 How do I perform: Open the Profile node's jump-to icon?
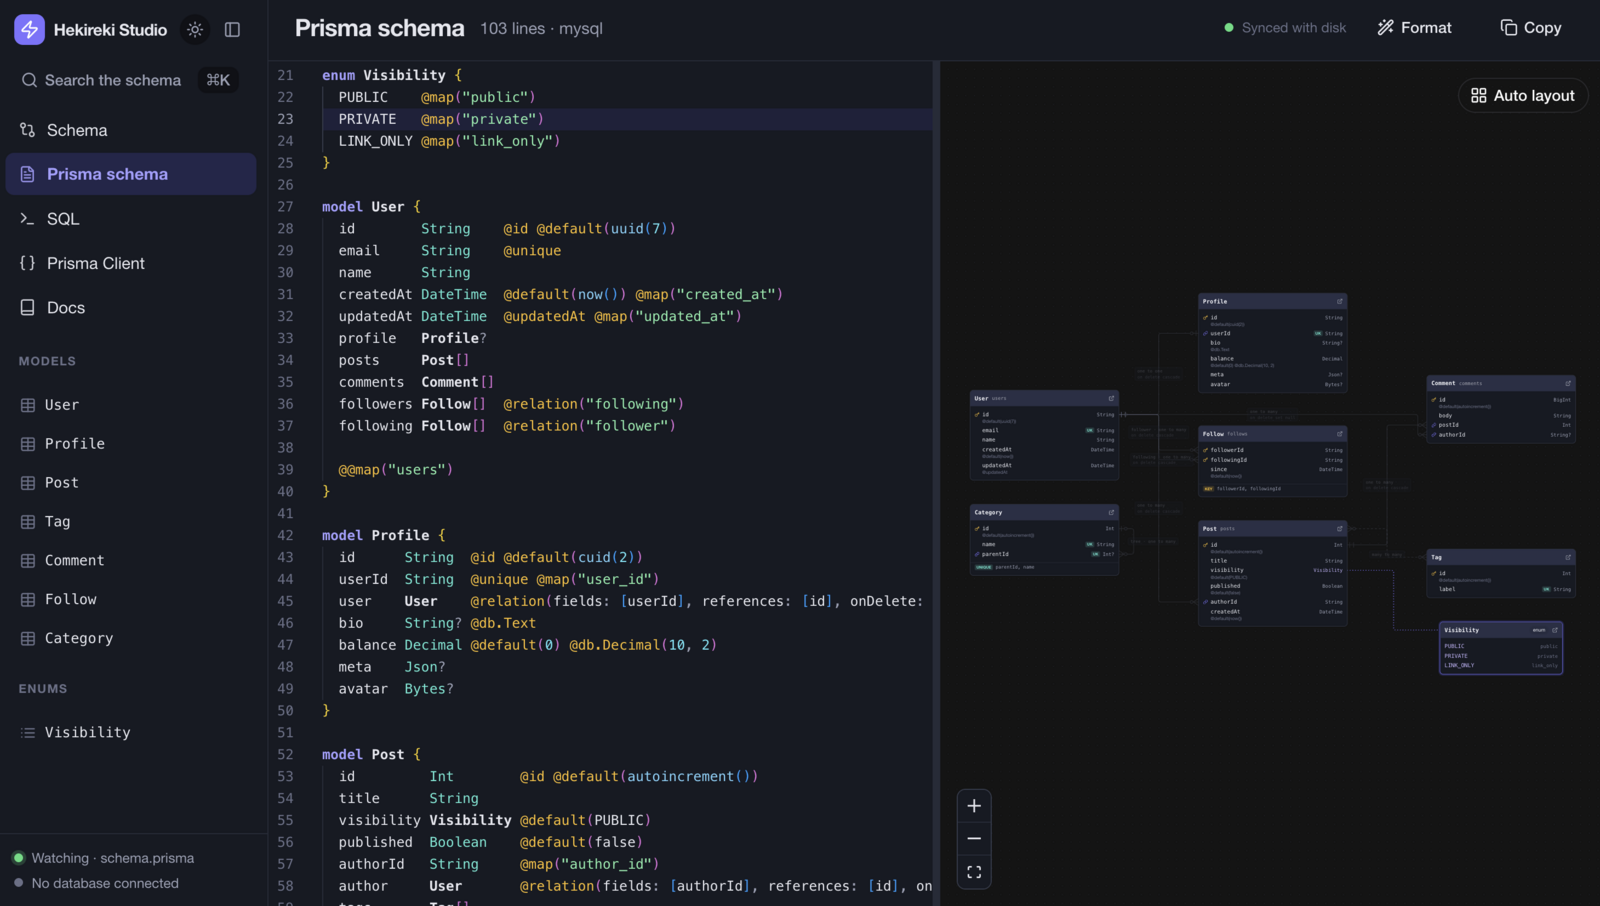(x=1340, y=301)
